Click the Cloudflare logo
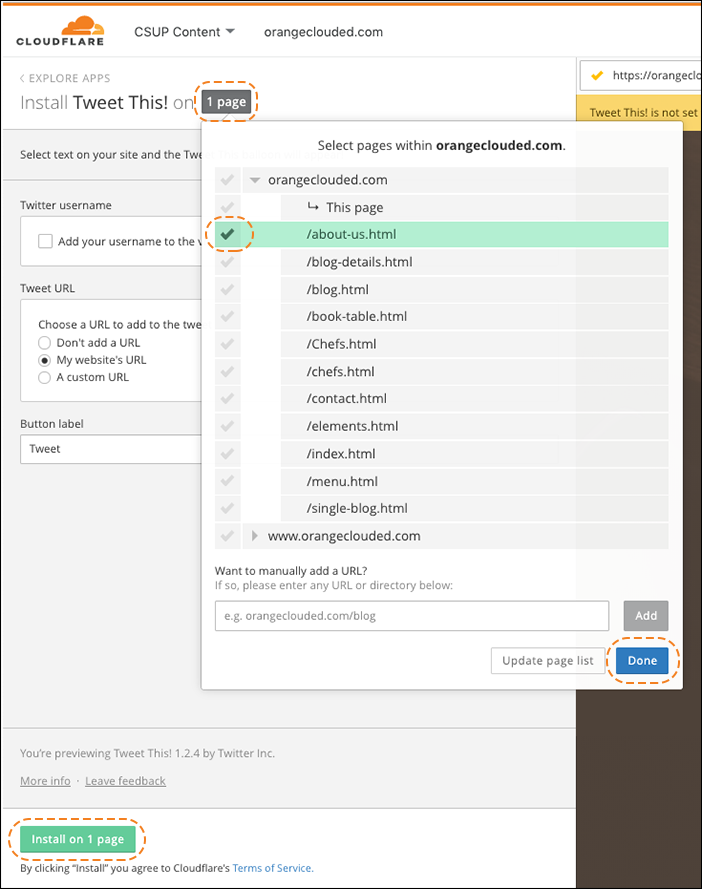Viewport: 702px width, 889px height. [x=60, y=32]
